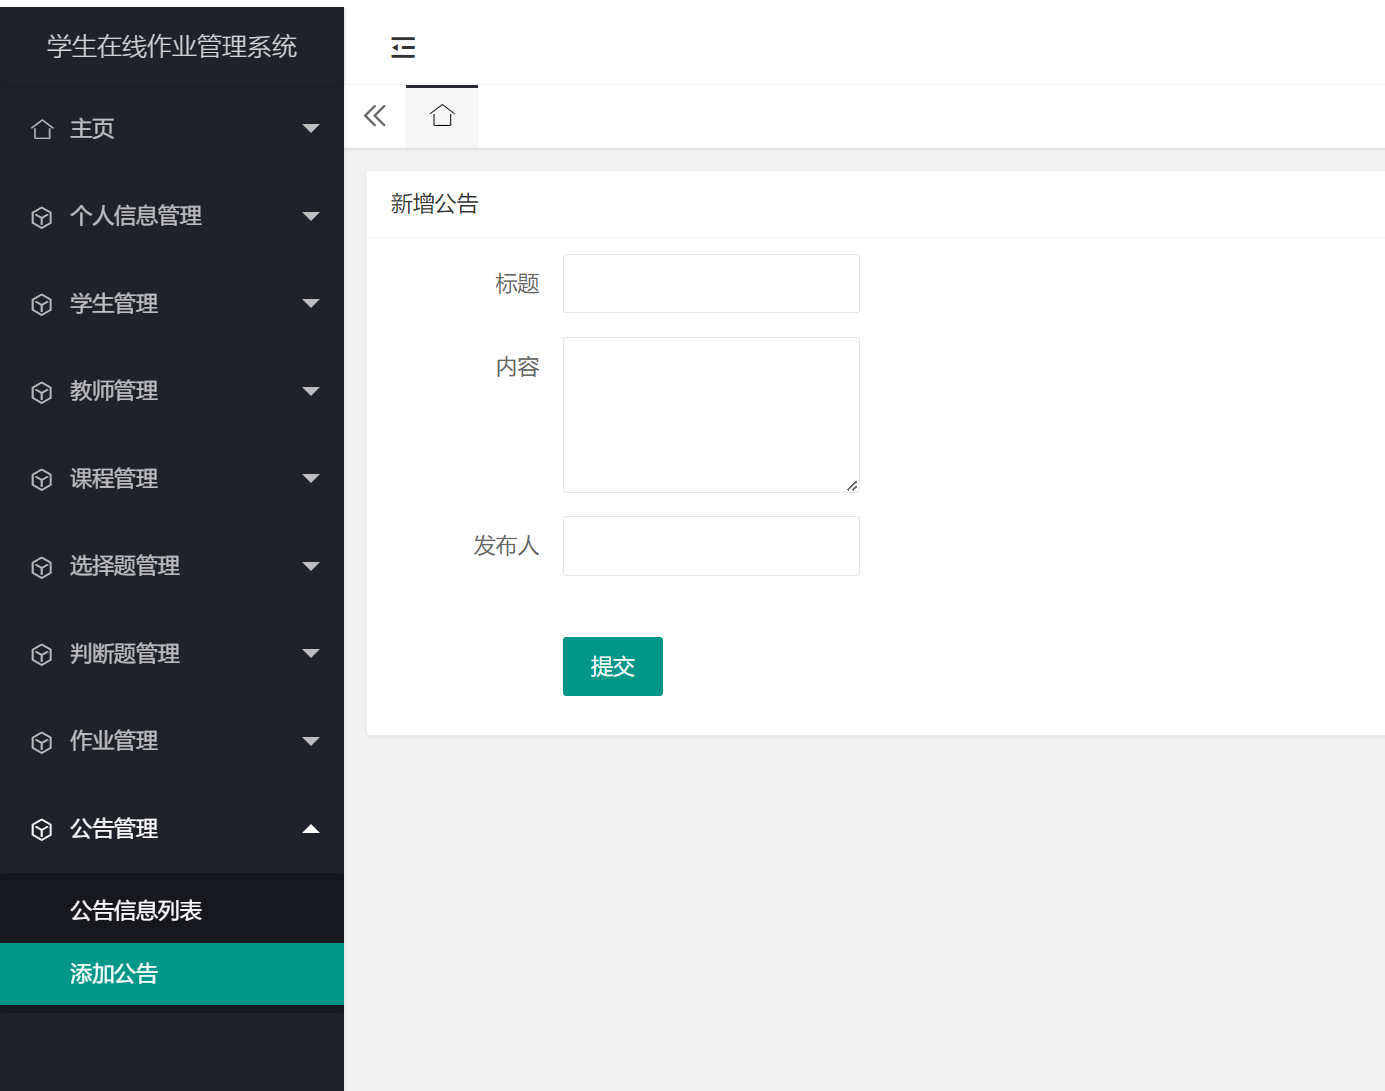Open the 课程管理 menu item
The height and width of the screenshot is (1091, 1385).
[x=172, y=478]
